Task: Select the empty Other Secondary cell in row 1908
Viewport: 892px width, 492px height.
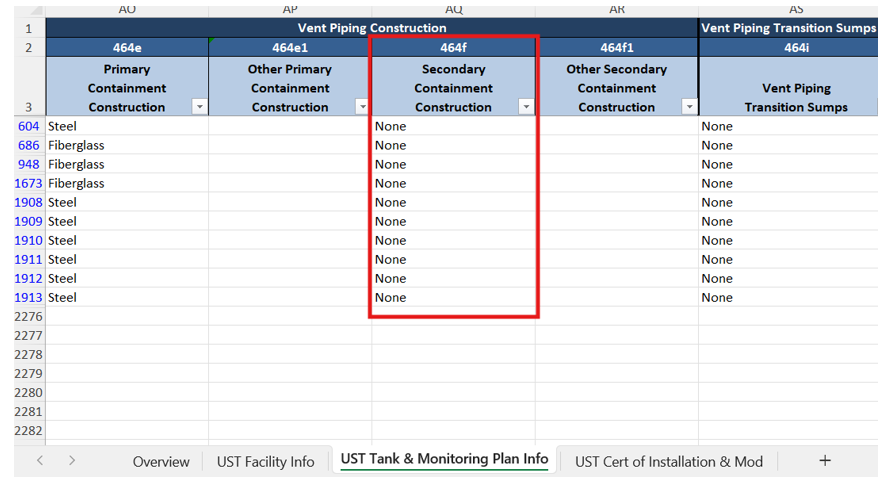Action: point(617,202)
